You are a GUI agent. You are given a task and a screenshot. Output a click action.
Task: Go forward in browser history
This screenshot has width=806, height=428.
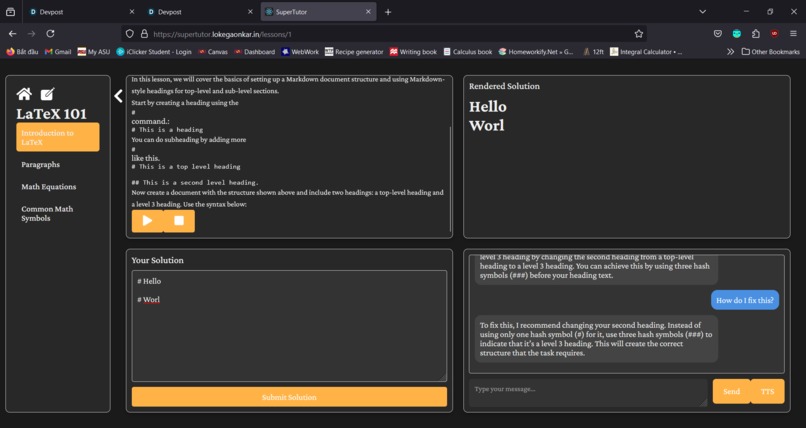[x=31, y=33]
